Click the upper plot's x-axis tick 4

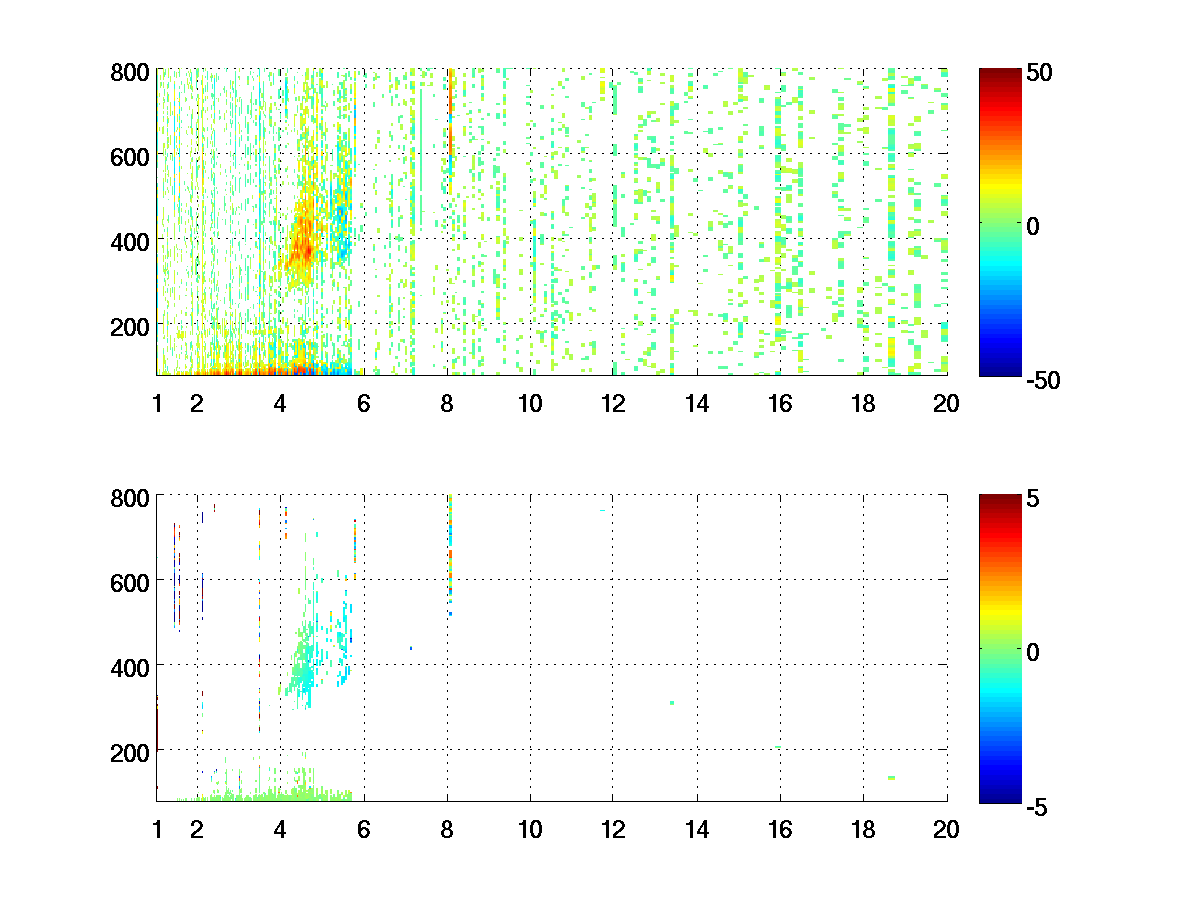click(x=280, y=404)
